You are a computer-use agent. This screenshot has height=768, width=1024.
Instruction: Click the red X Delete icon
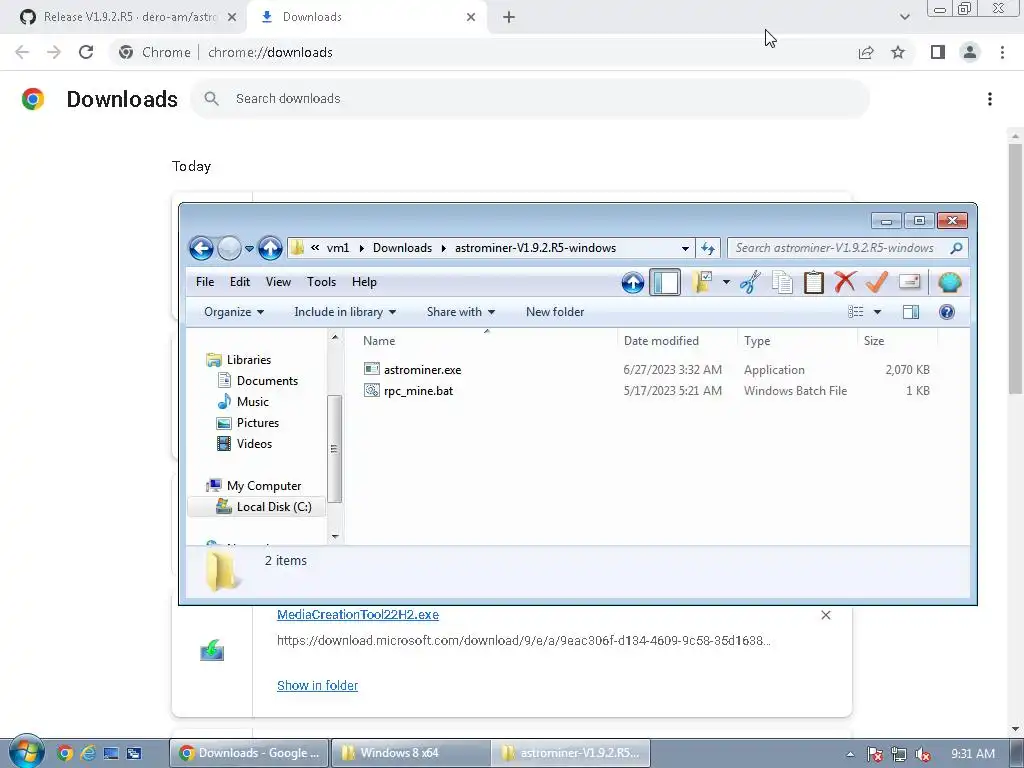pos(845,283)
